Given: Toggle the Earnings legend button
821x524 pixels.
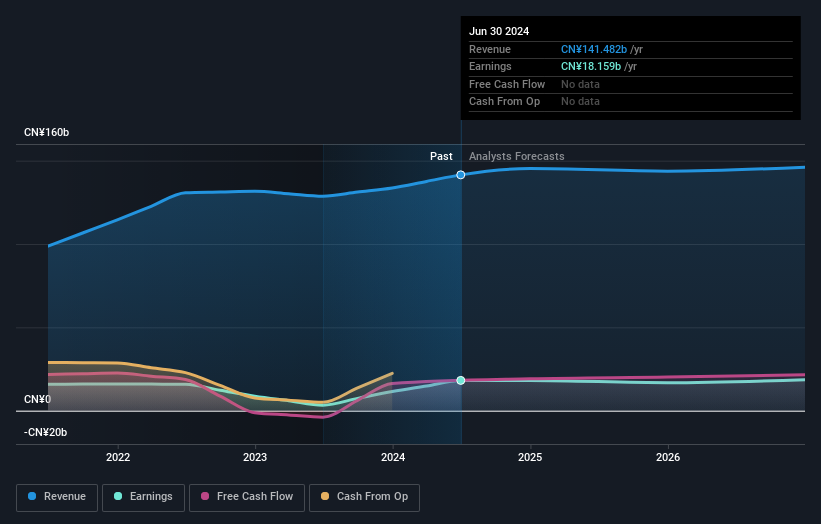Looking at the screenshot, I should coord(143,497).
